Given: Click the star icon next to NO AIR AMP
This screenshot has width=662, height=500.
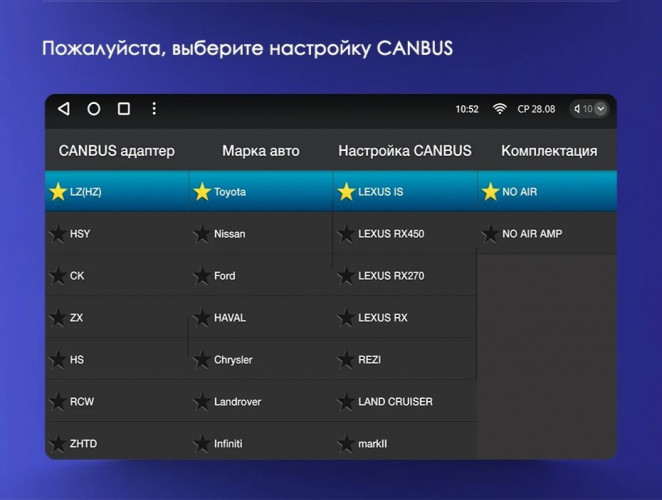Looking at the screenshot, I should (489, 234).
